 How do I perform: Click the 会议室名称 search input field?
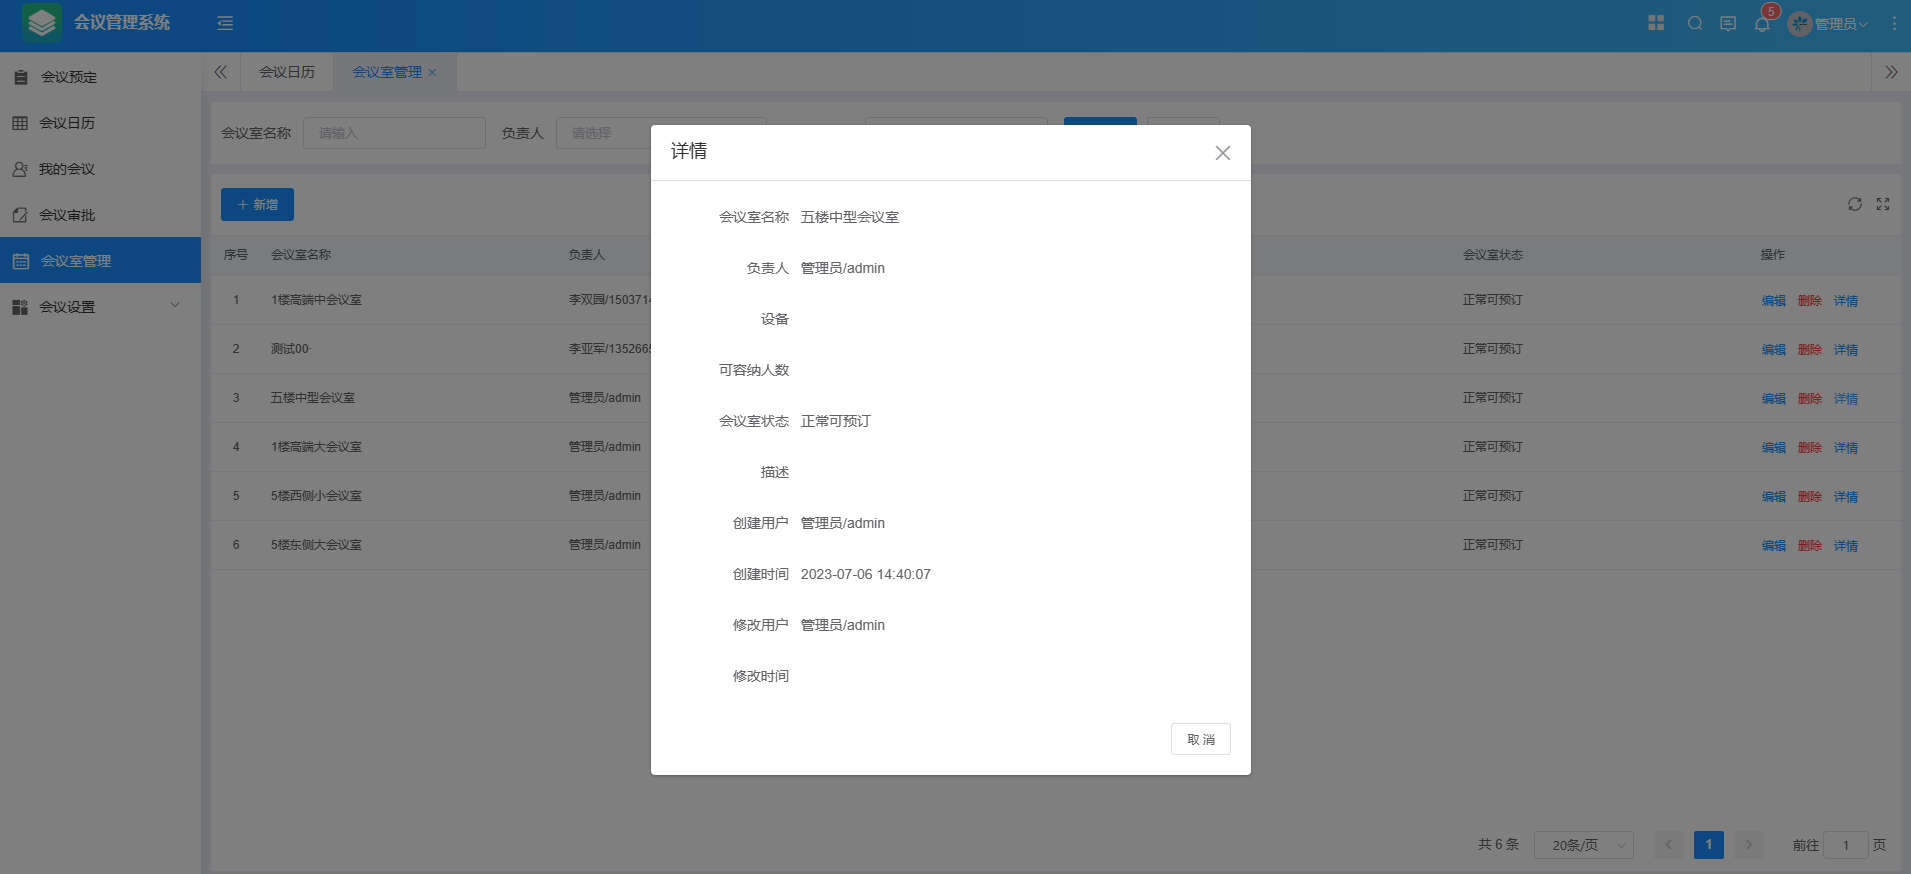coord(394,133)
